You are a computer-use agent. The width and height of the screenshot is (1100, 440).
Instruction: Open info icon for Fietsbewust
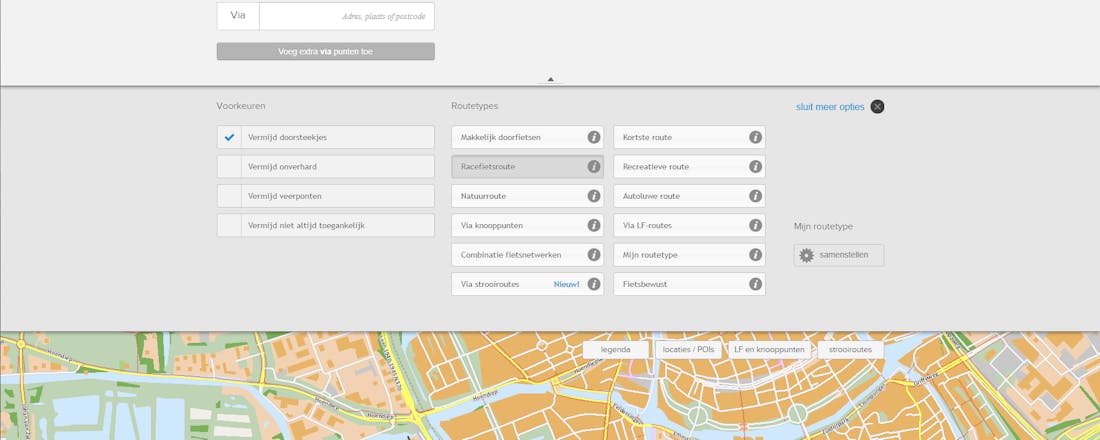[x=755, y=284]
